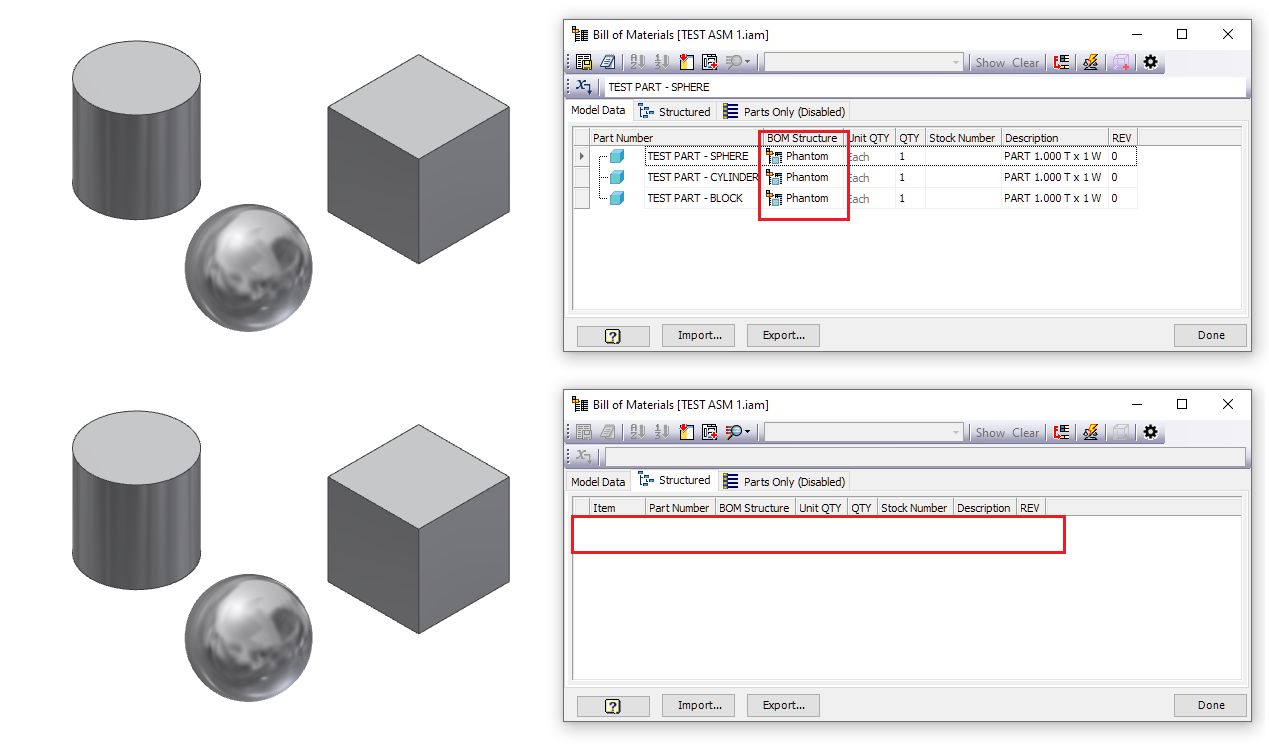Viewport: 1269px width, 750px height.
Task: Click the Parts Only (Disabled) tab
Action: pyautogui.click(x=785, y=111)
